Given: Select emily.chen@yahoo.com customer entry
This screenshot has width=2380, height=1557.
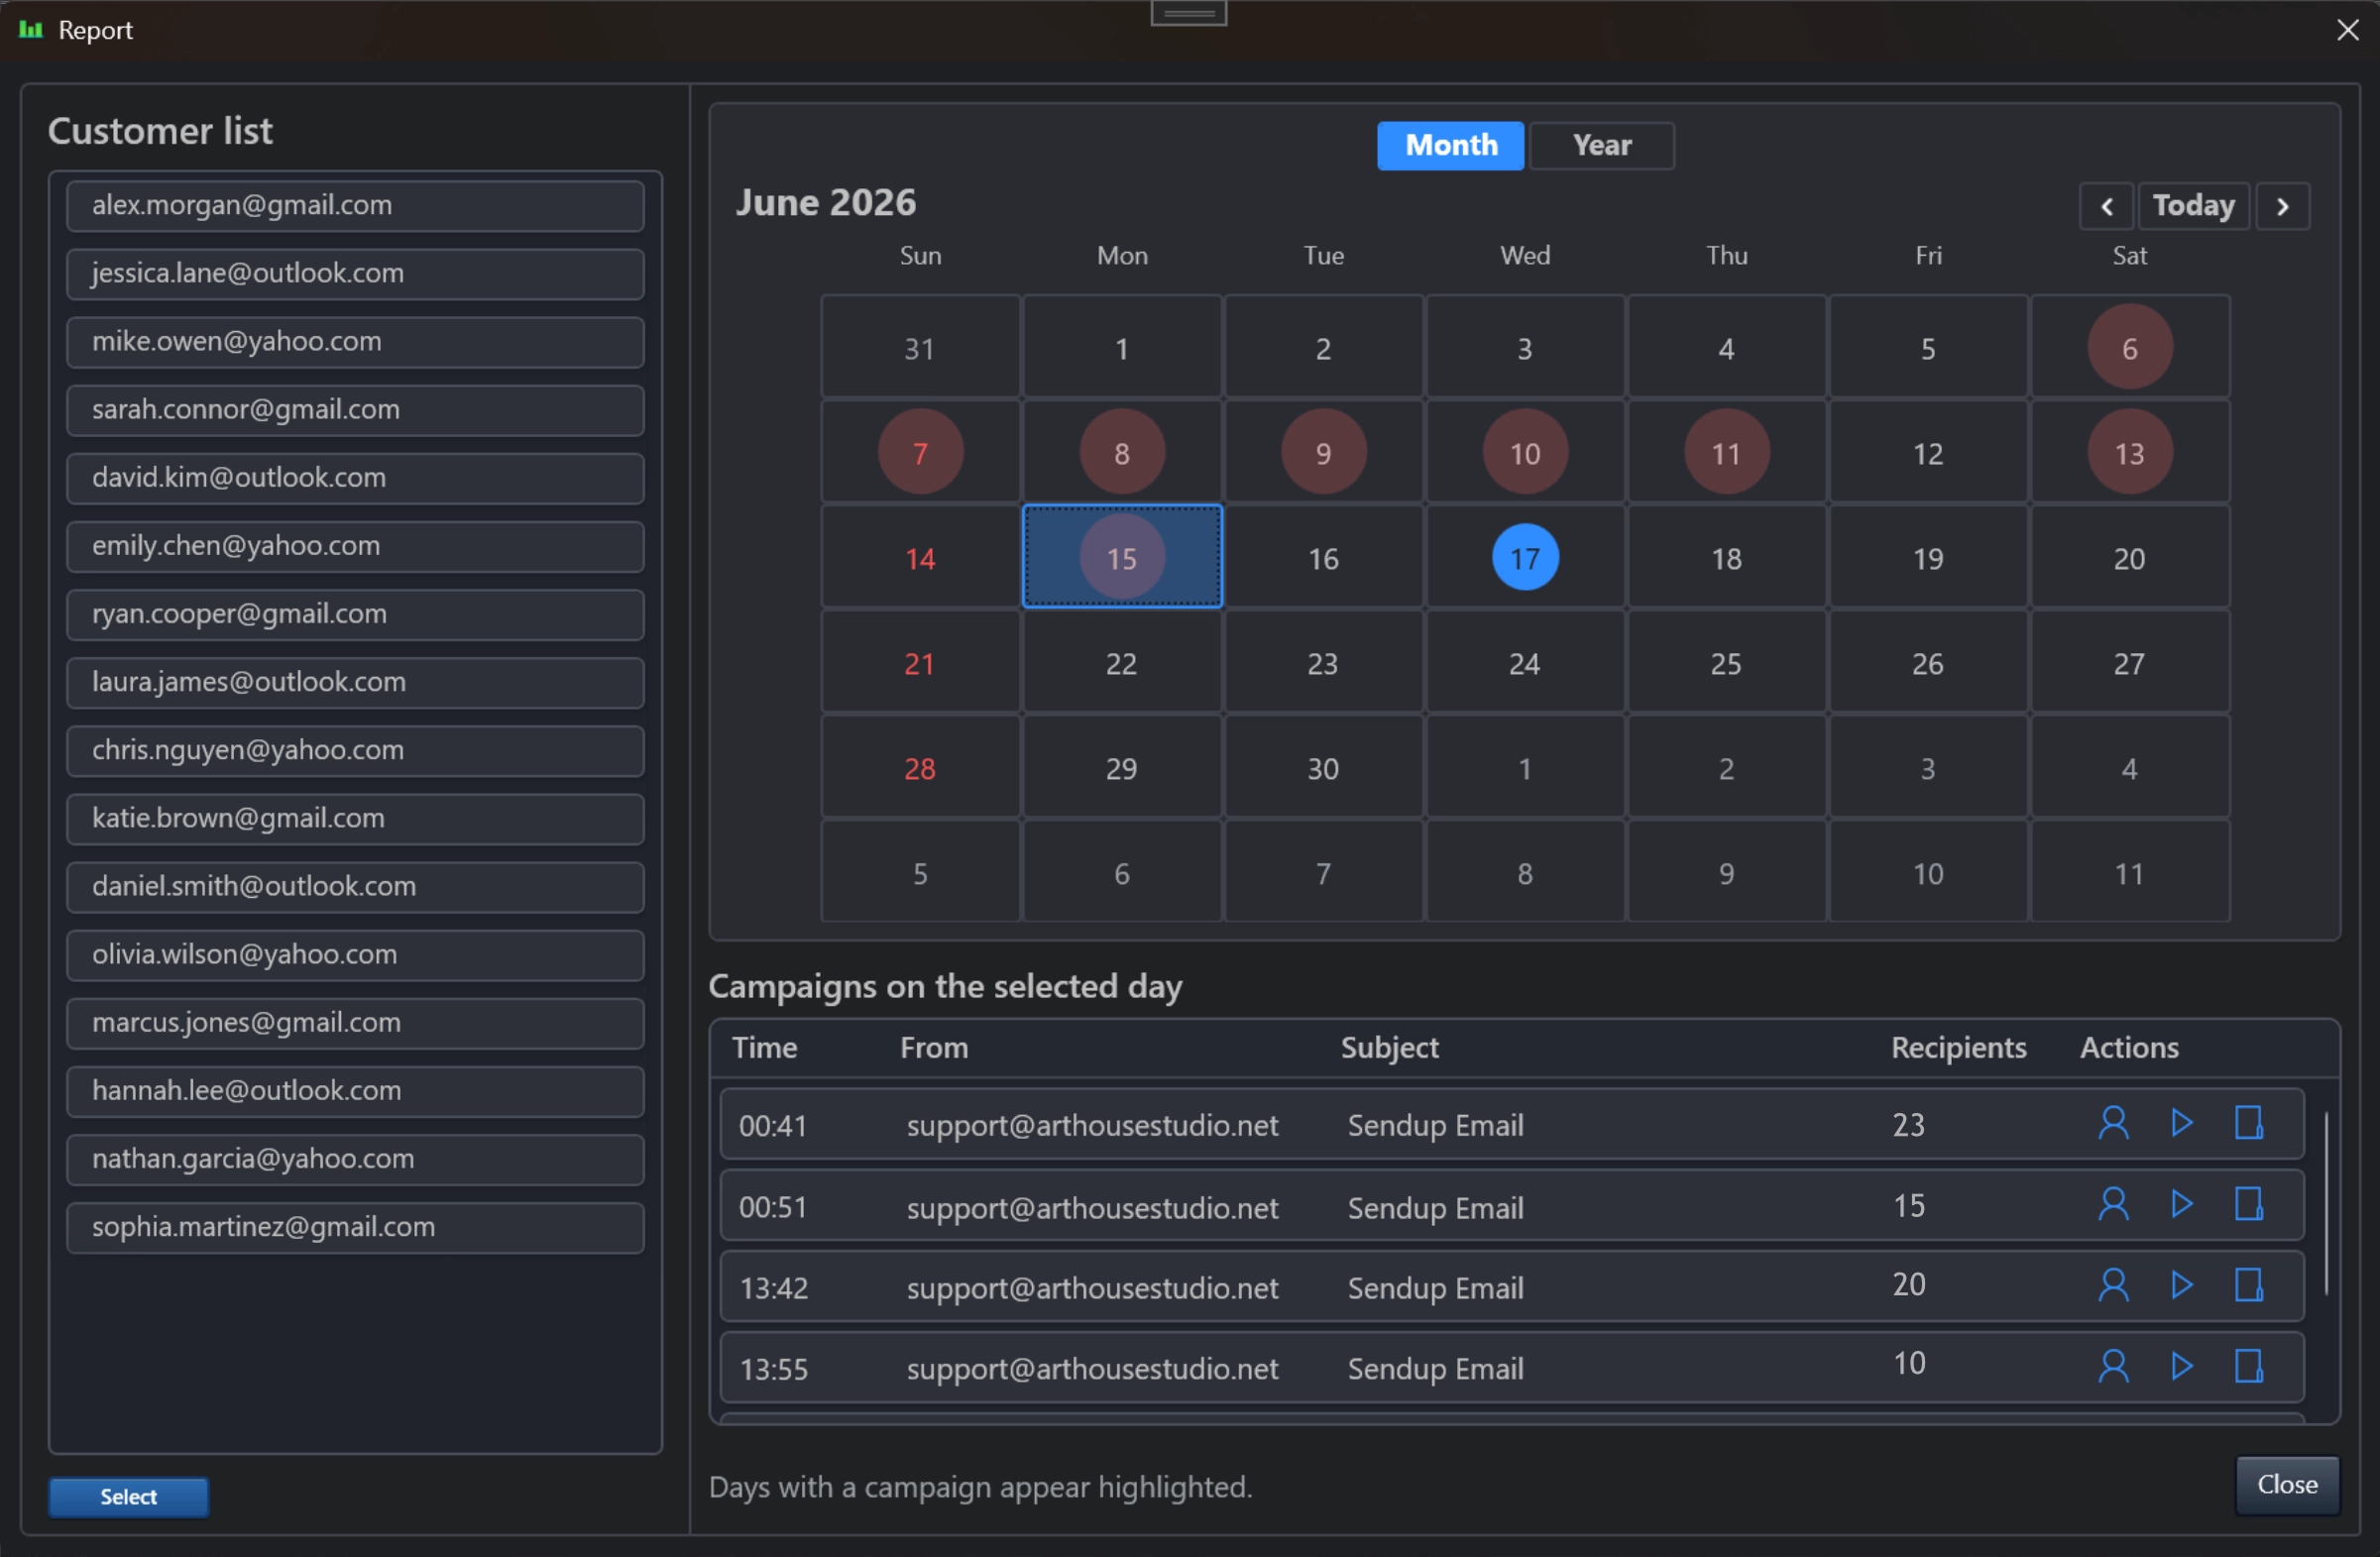Looking at the screenshot, I should 355,546.
